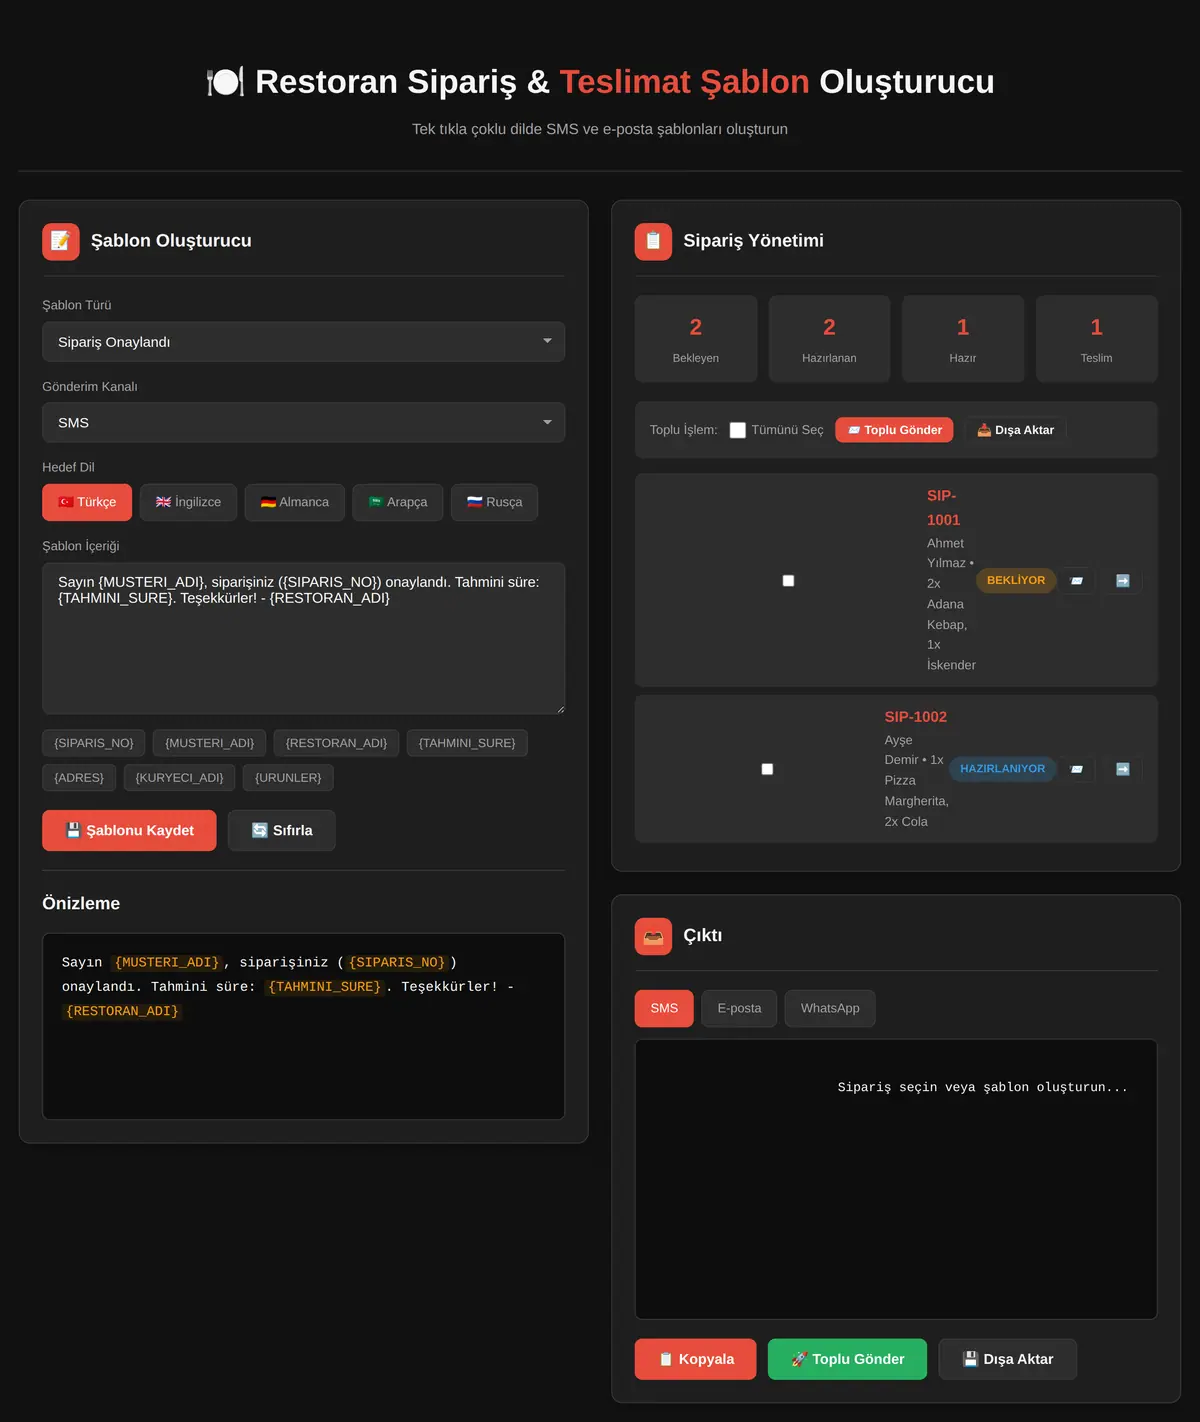1200x1422 pixels.
Task: Insert the {RESTORAN_ADI} variable chip
Action: tap(336, 743)
